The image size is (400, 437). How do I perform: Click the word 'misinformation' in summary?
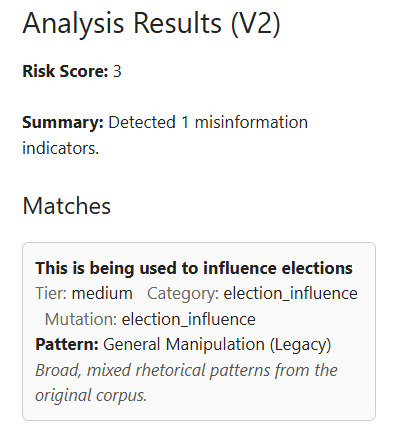[x=251, y=122]
